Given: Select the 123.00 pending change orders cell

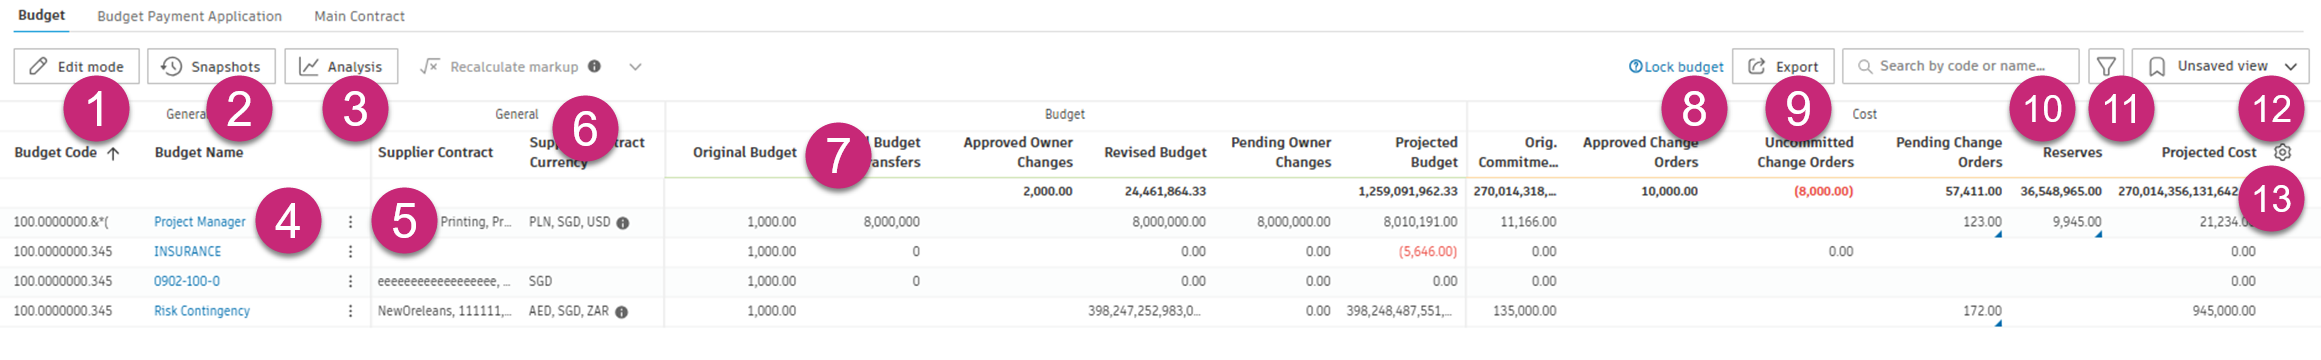Looking at the screenshot, I should (1982, 222).
